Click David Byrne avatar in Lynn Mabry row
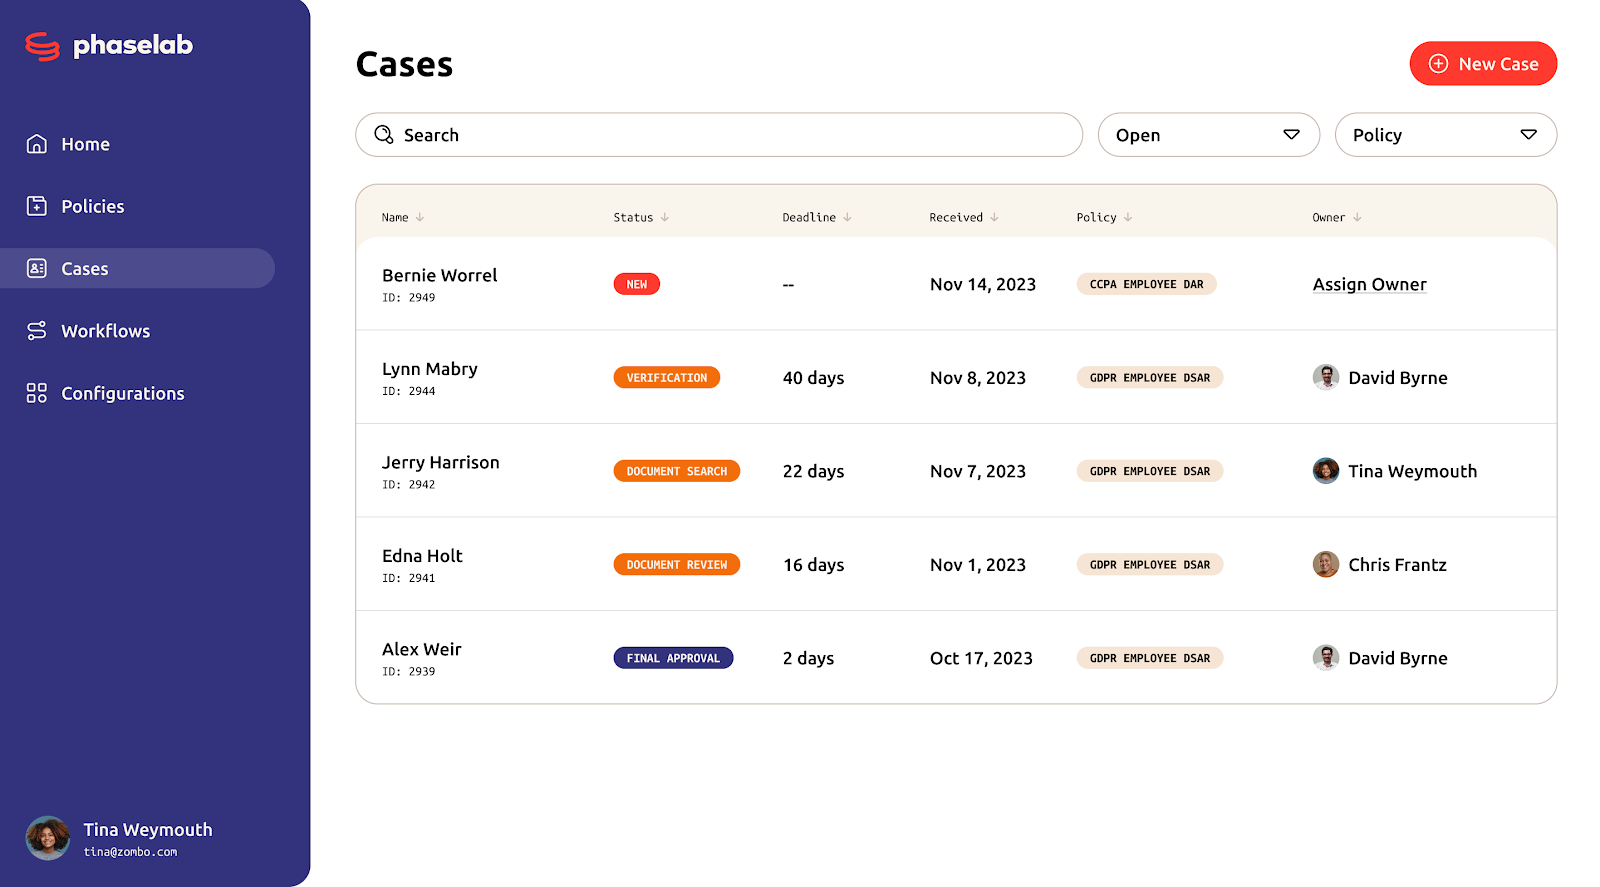Screen dimensions: 1600x887 pos(1326,377)
